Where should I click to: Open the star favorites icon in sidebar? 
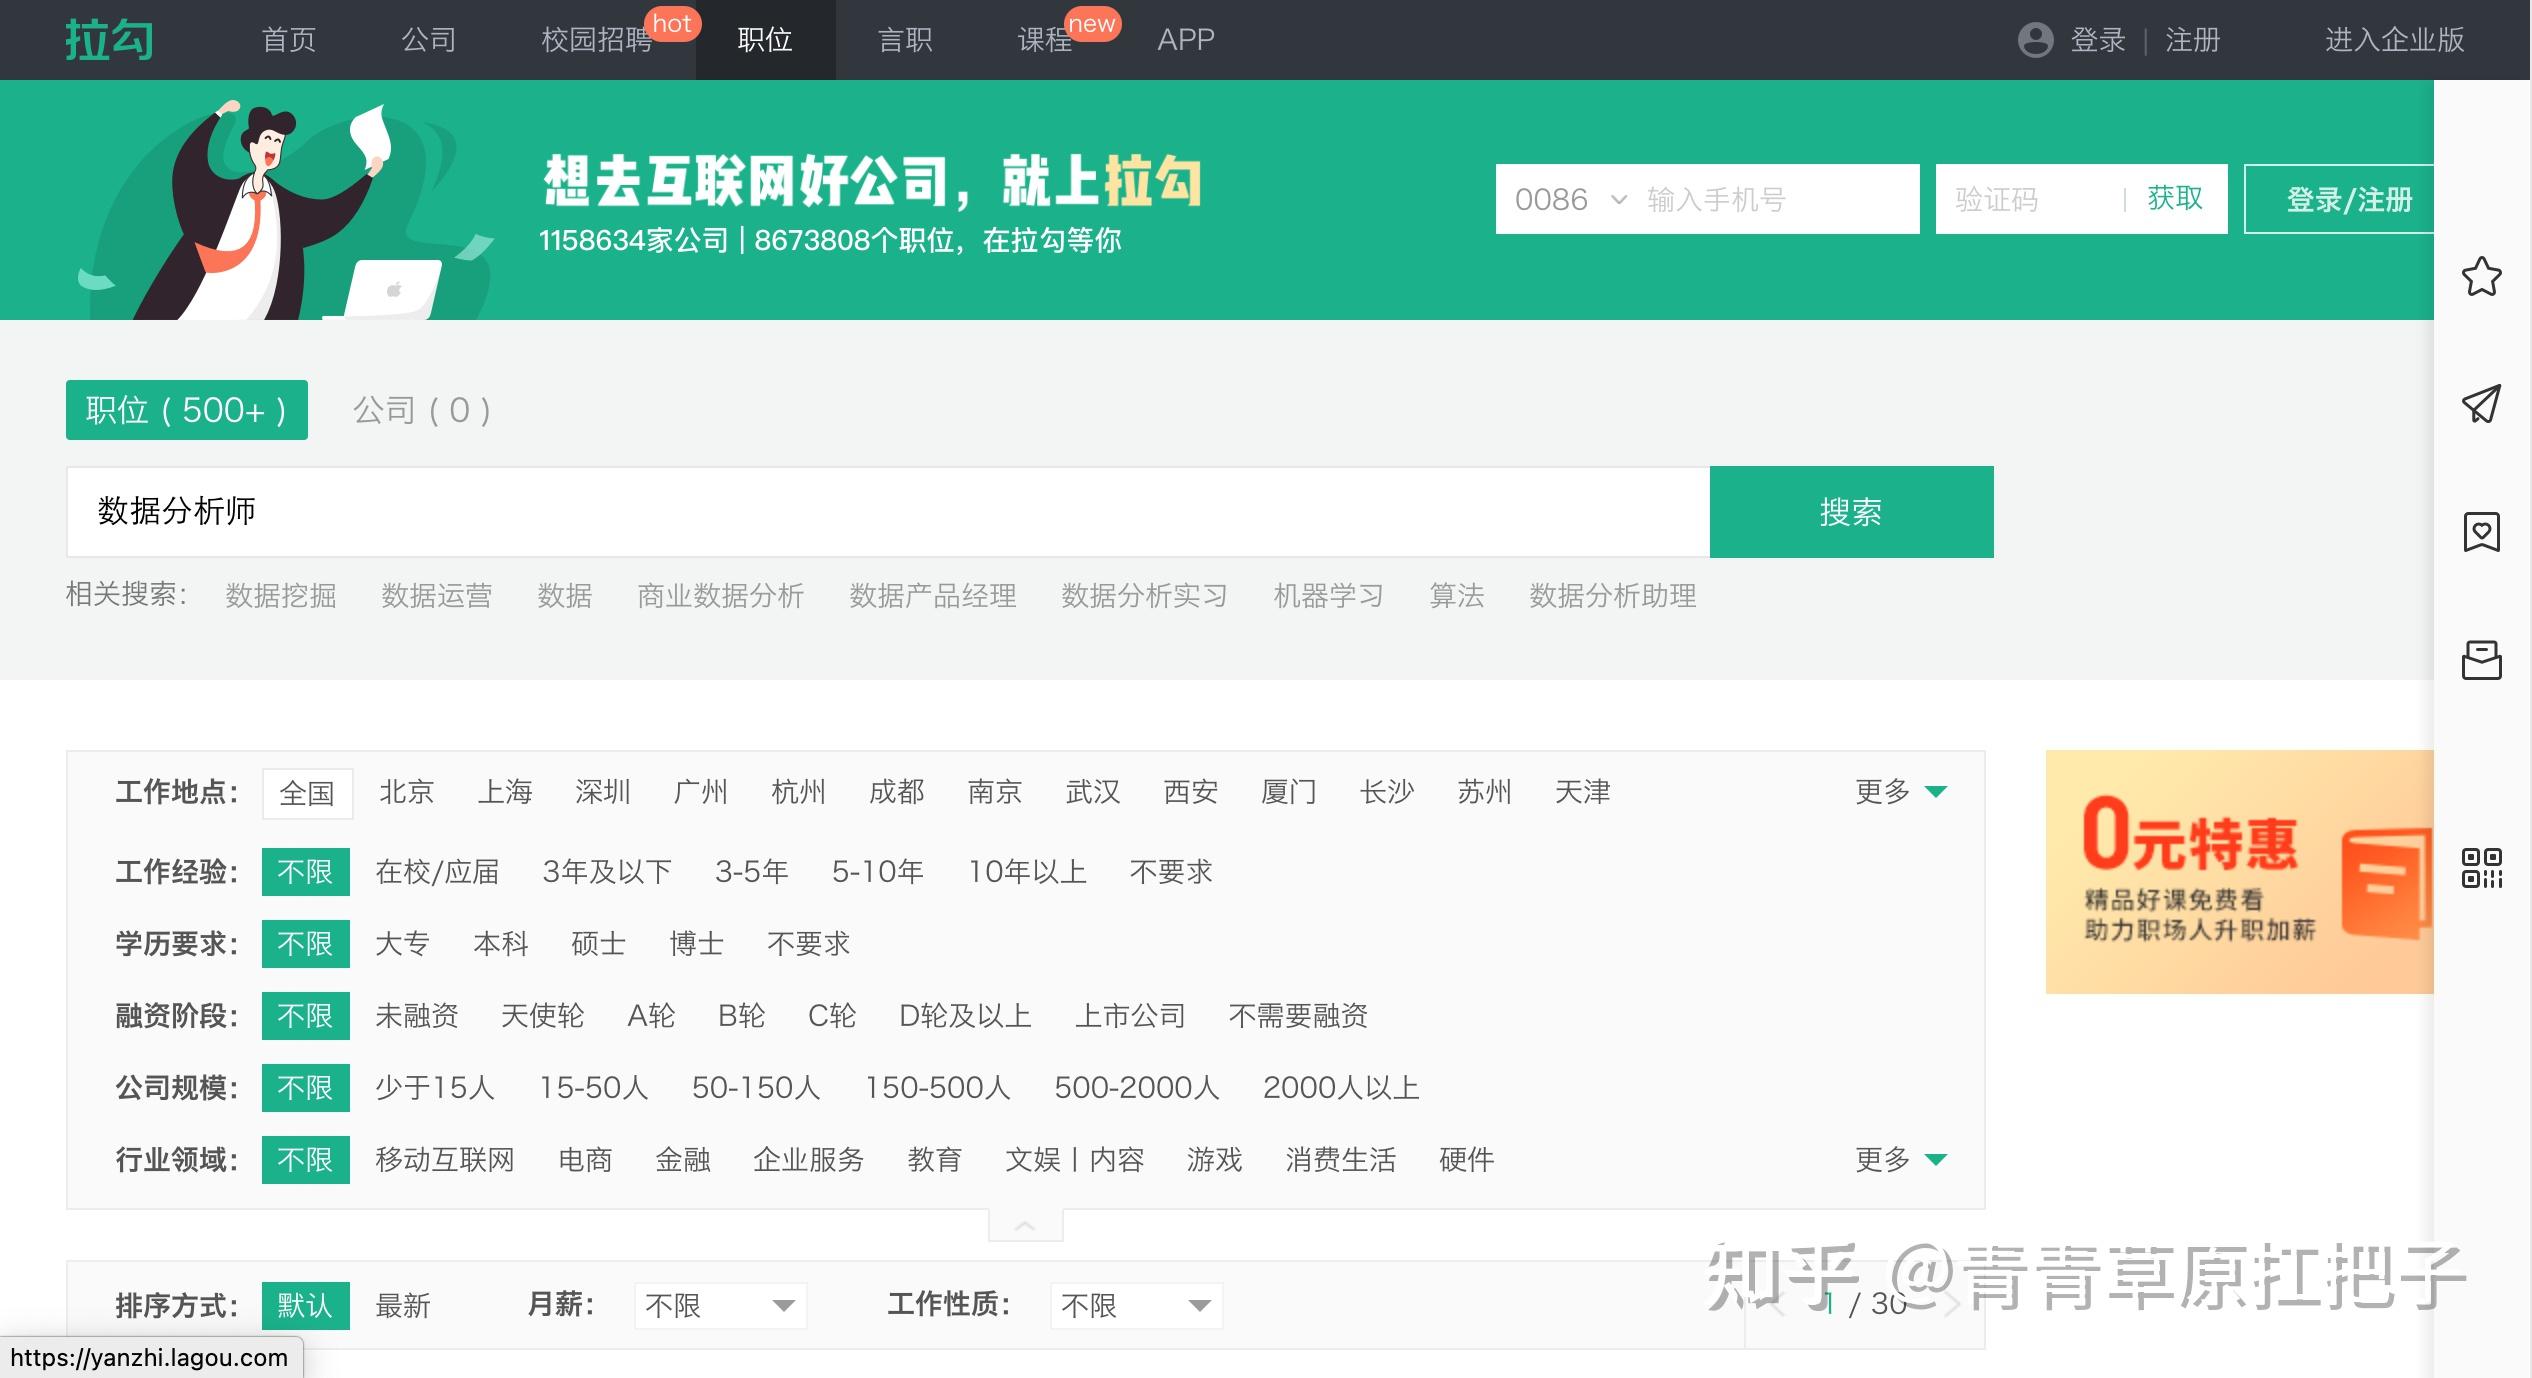[2481, 277]
